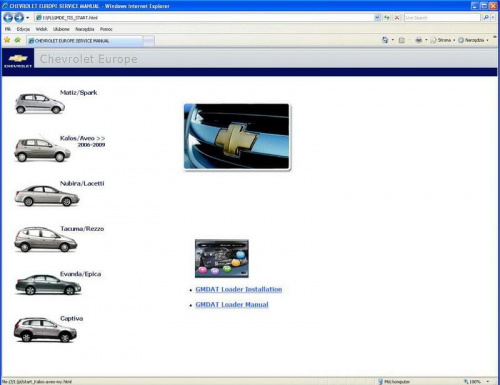Open the Narzędzia menu in the menu bar
Screen dimensions: 500x385
85,29
